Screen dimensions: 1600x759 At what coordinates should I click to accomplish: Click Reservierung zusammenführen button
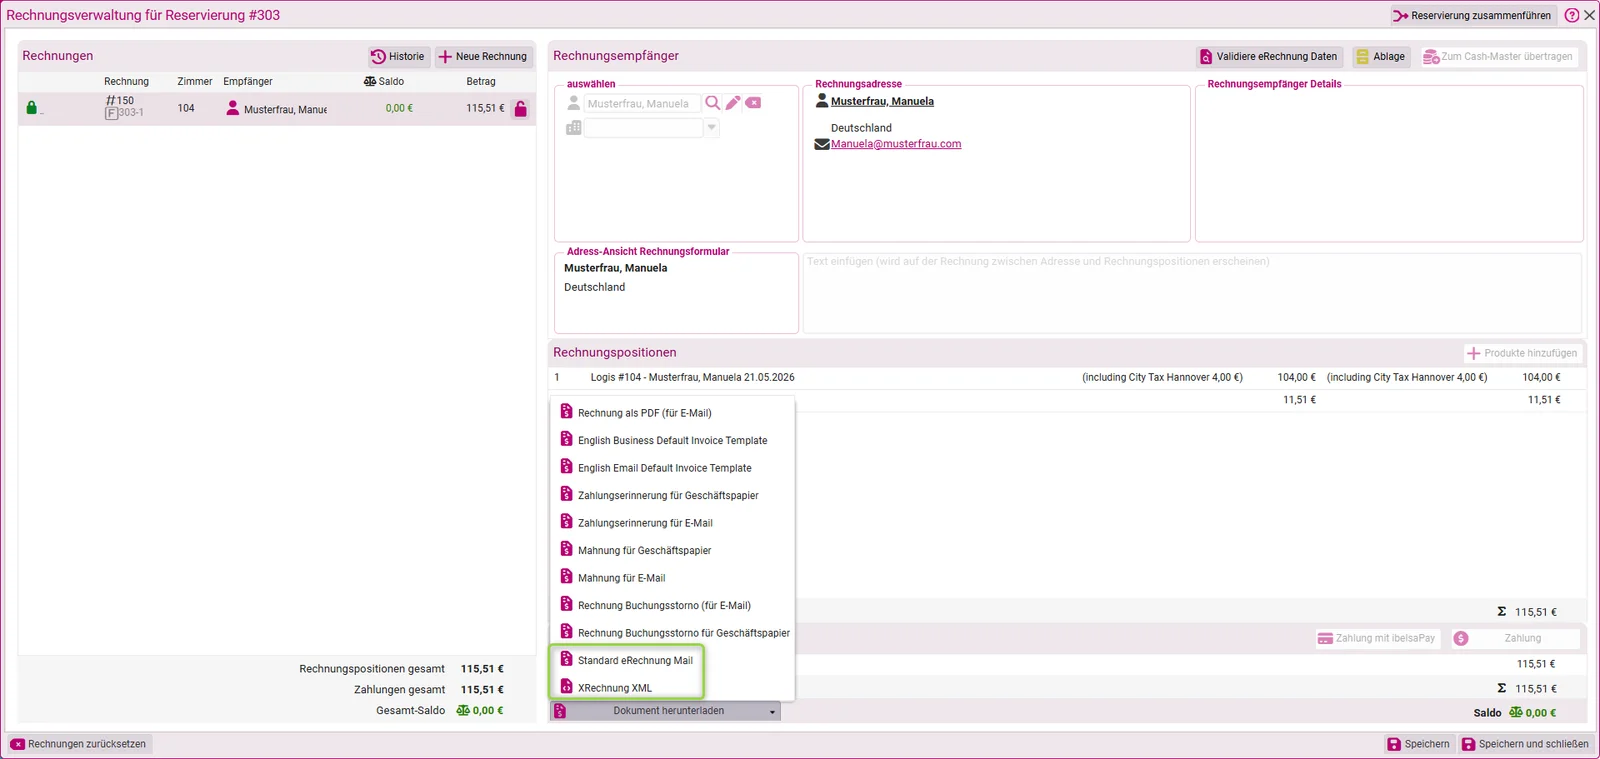[x=1472, y=15]
